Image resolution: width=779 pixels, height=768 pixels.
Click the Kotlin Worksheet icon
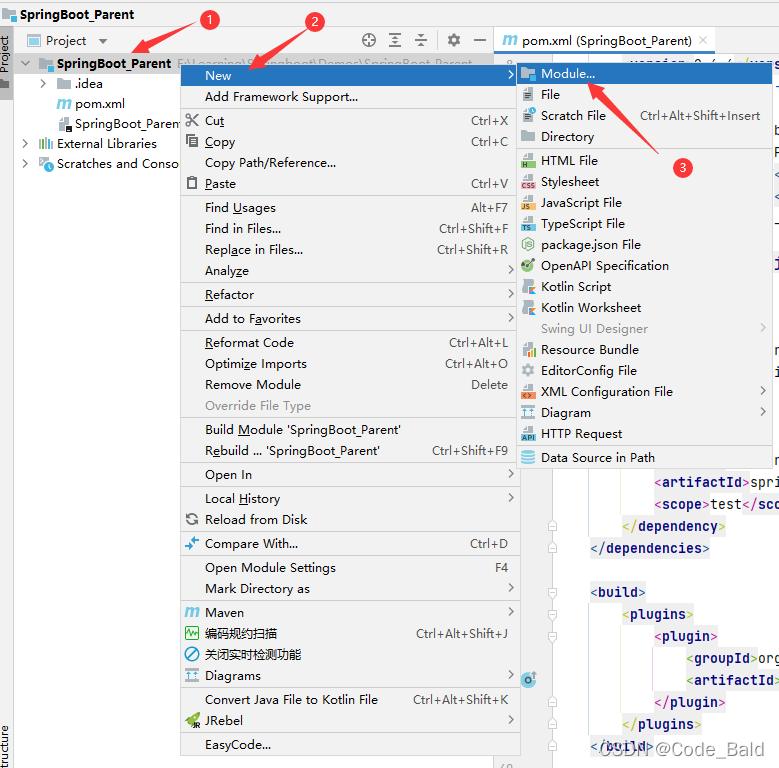[x=528, y=308]
